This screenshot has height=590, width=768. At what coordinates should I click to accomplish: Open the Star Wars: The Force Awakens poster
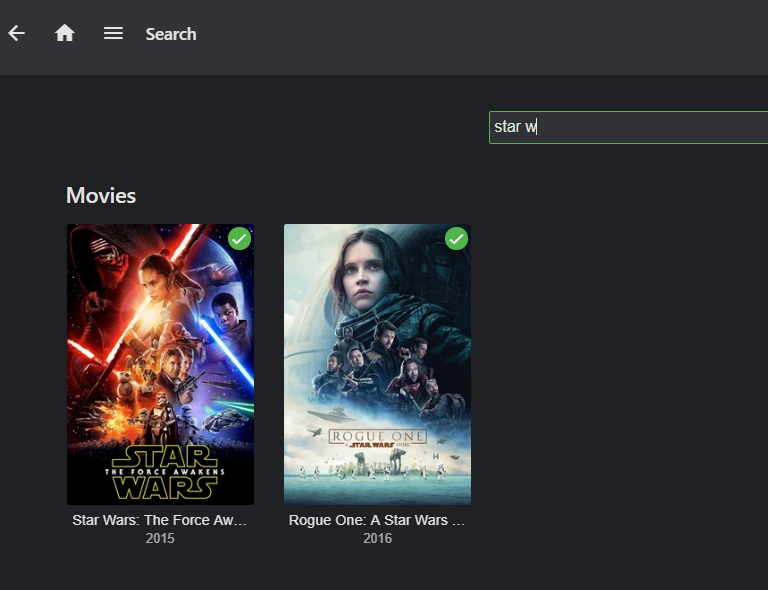point(161,364)
